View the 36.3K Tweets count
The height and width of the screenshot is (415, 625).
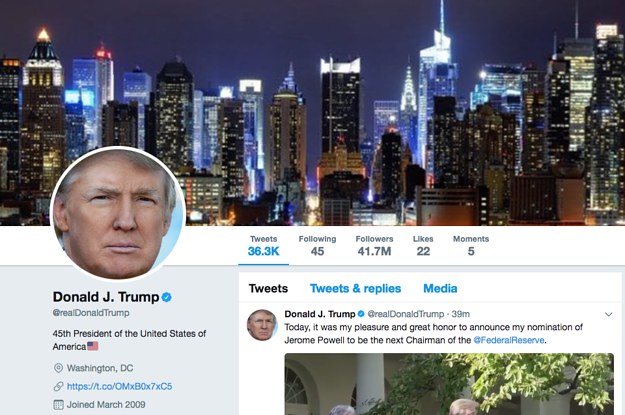click(263, 246)
